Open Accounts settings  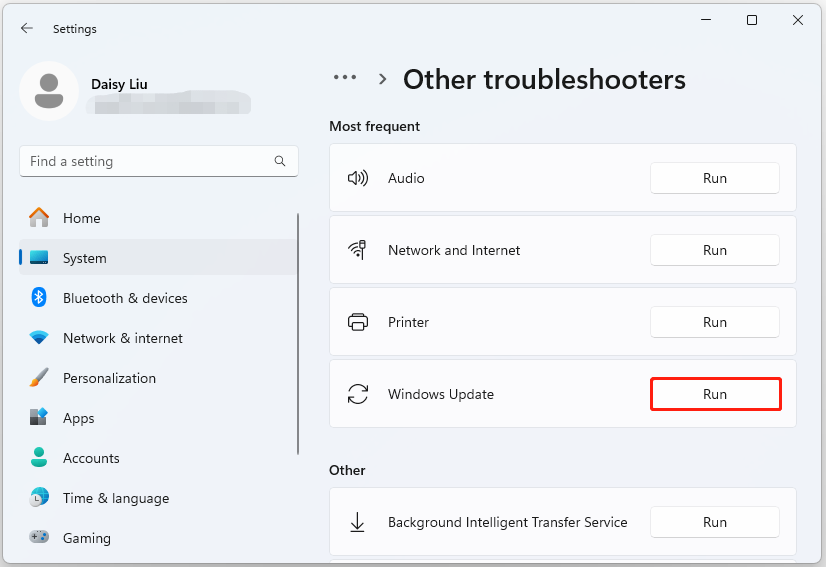click(x=91, y=458)
